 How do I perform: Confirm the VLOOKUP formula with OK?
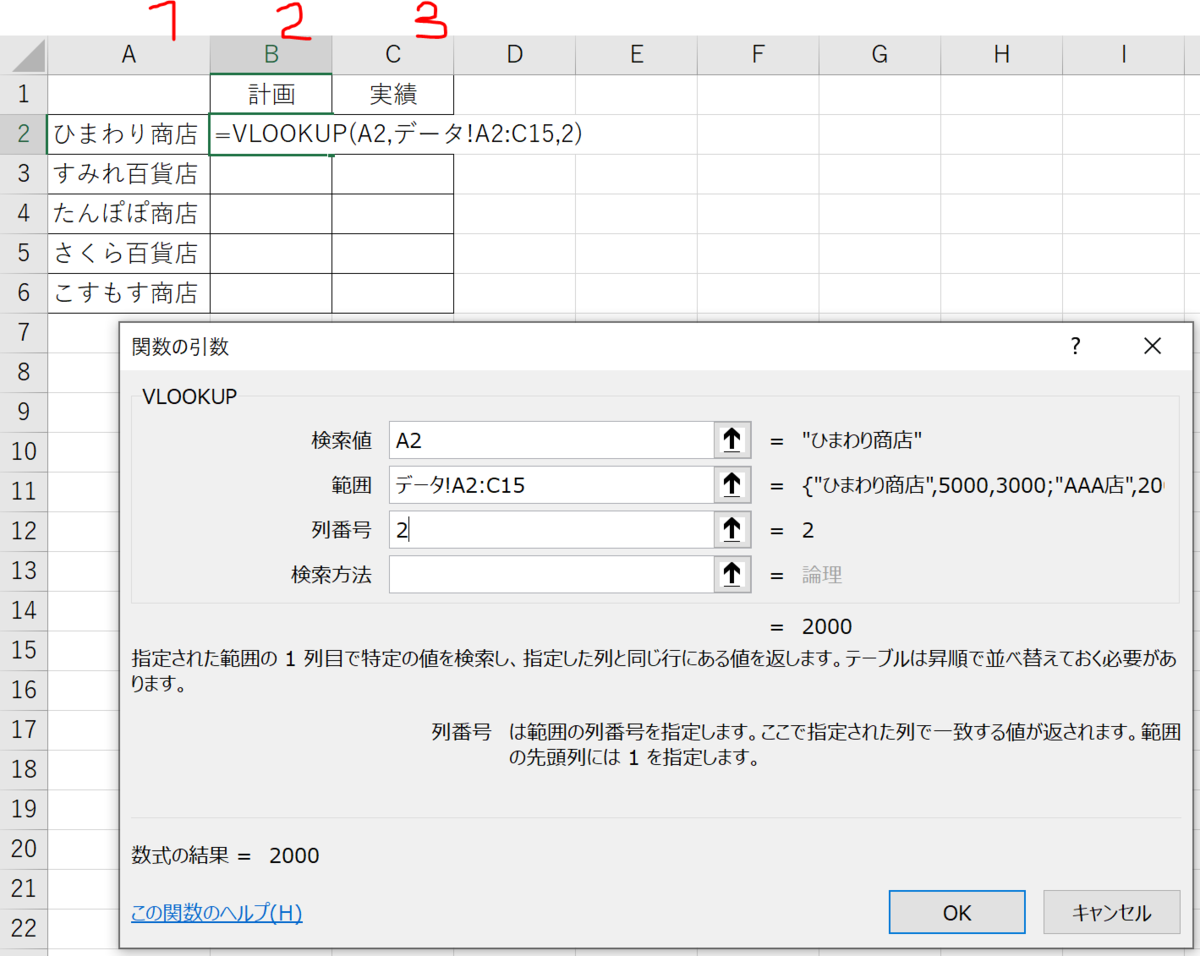coord(956,912)
